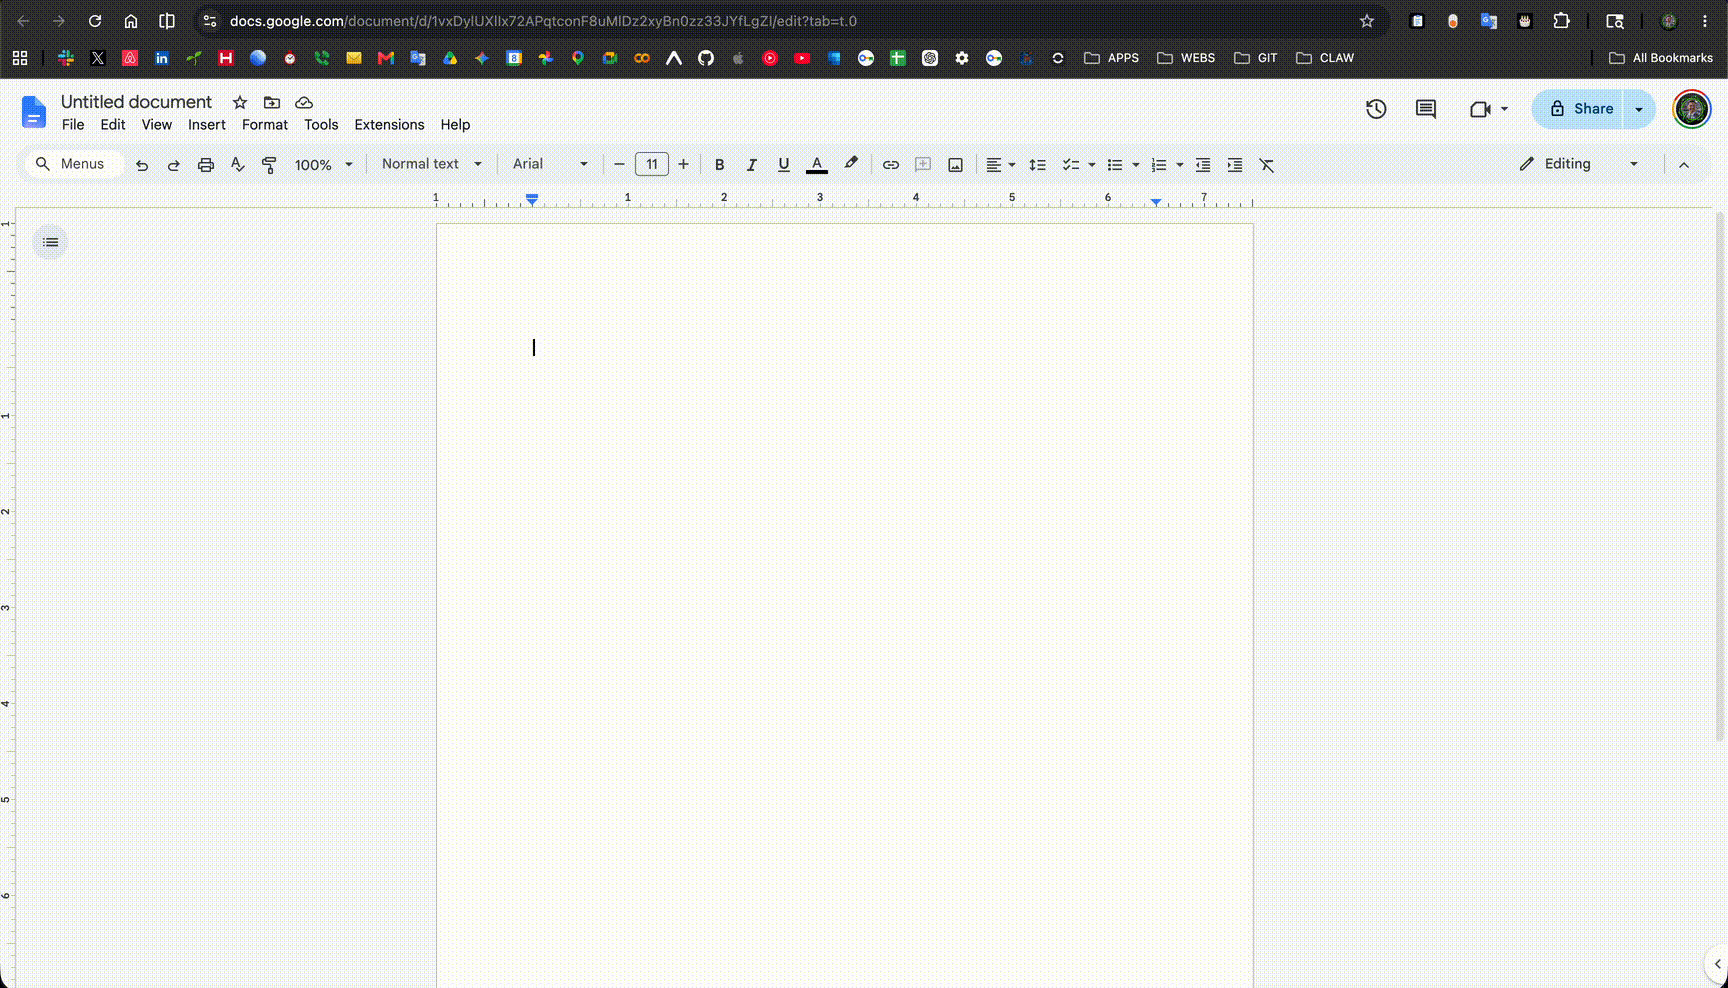This screenshot has width=1728, height=988.
Task: Run spelling and grammar check icon
Action: coord(238,165)
